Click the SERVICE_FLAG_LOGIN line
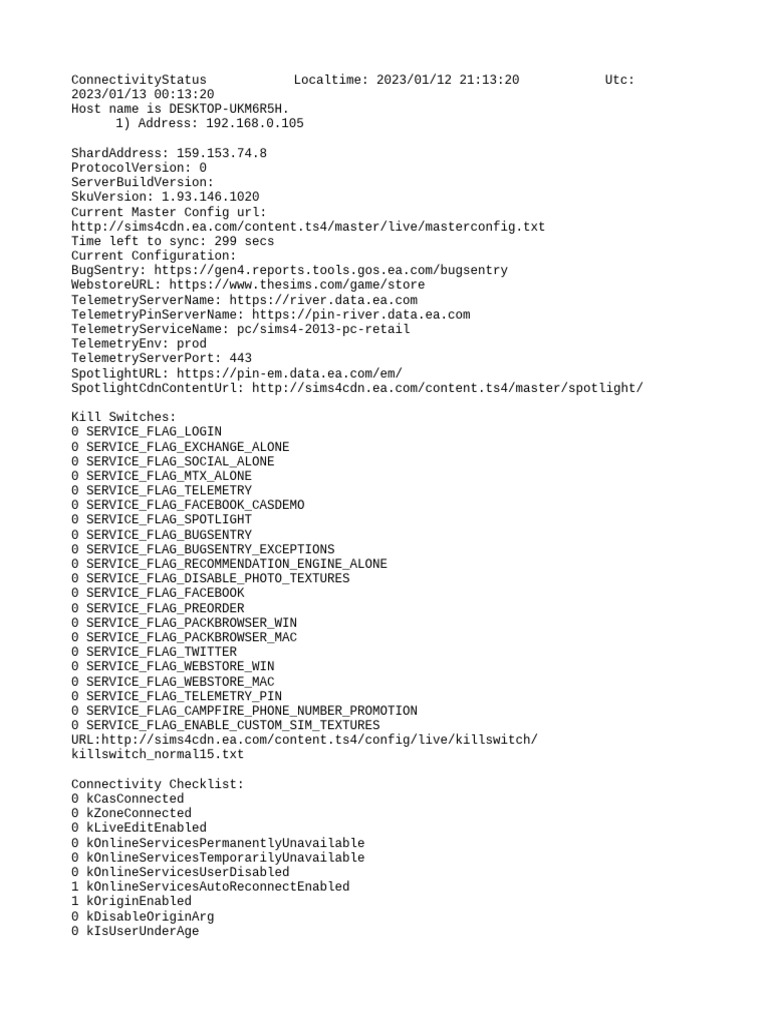This screenshot has height=1024, width=768. (146, 432)
